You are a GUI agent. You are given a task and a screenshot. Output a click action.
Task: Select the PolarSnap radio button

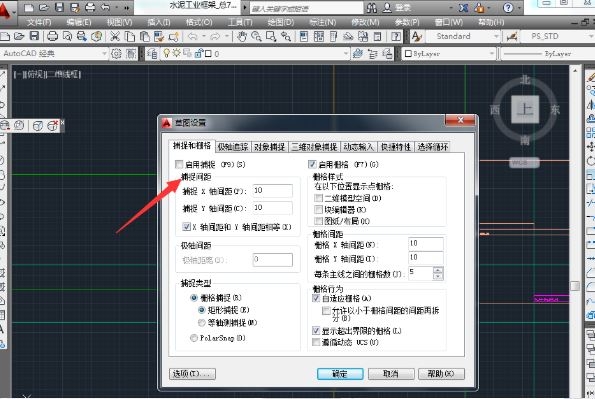(x=194, y=337)
